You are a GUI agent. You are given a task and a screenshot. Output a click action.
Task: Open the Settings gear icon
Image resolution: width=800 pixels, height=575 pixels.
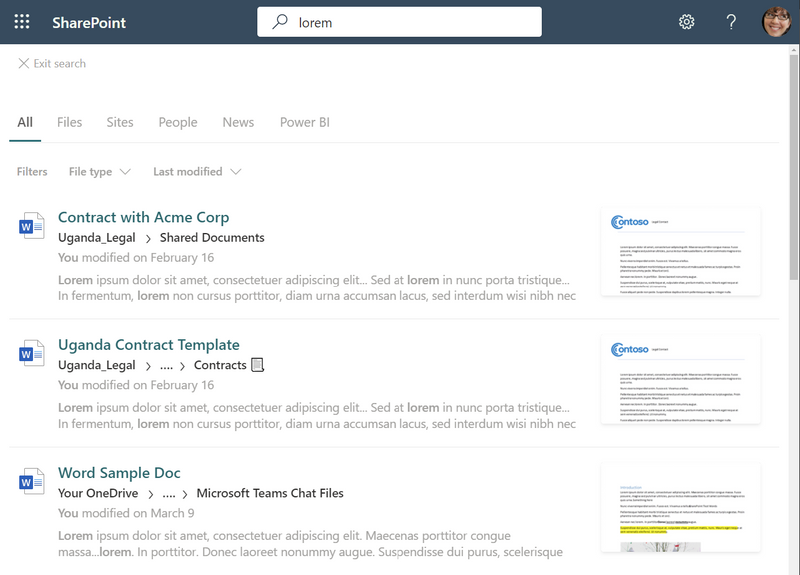point(686,22)
